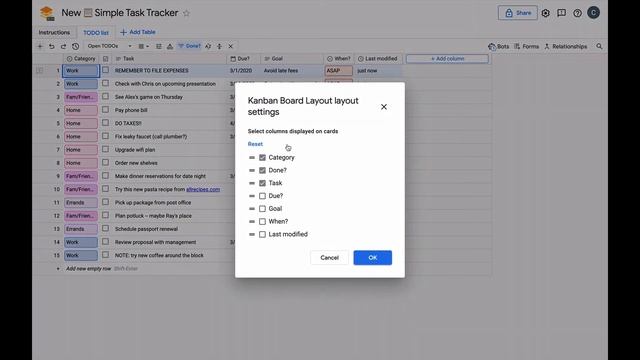This screenshot has width=640, height=360.
Task: Switch to the Instructions tab
Action: [x=54, y=32]
